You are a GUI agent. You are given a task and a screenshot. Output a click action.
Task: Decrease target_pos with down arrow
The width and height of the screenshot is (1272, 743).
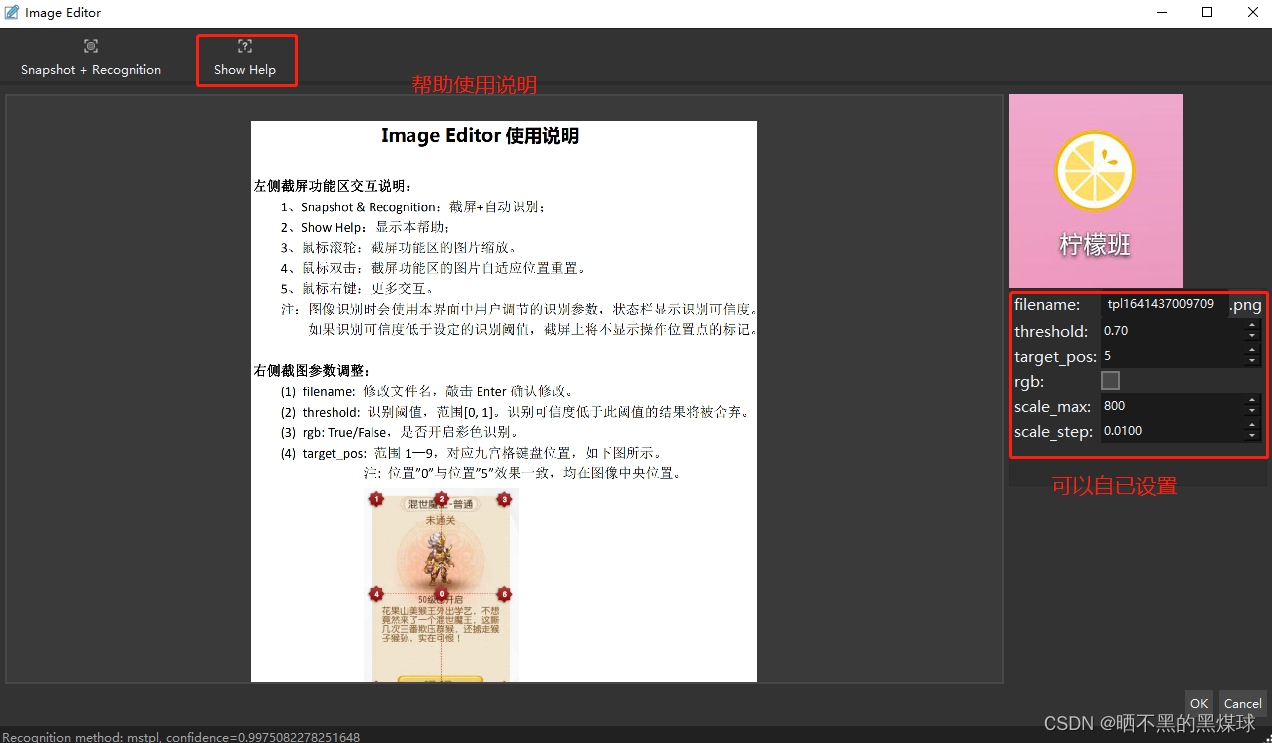pos(1252,361)
